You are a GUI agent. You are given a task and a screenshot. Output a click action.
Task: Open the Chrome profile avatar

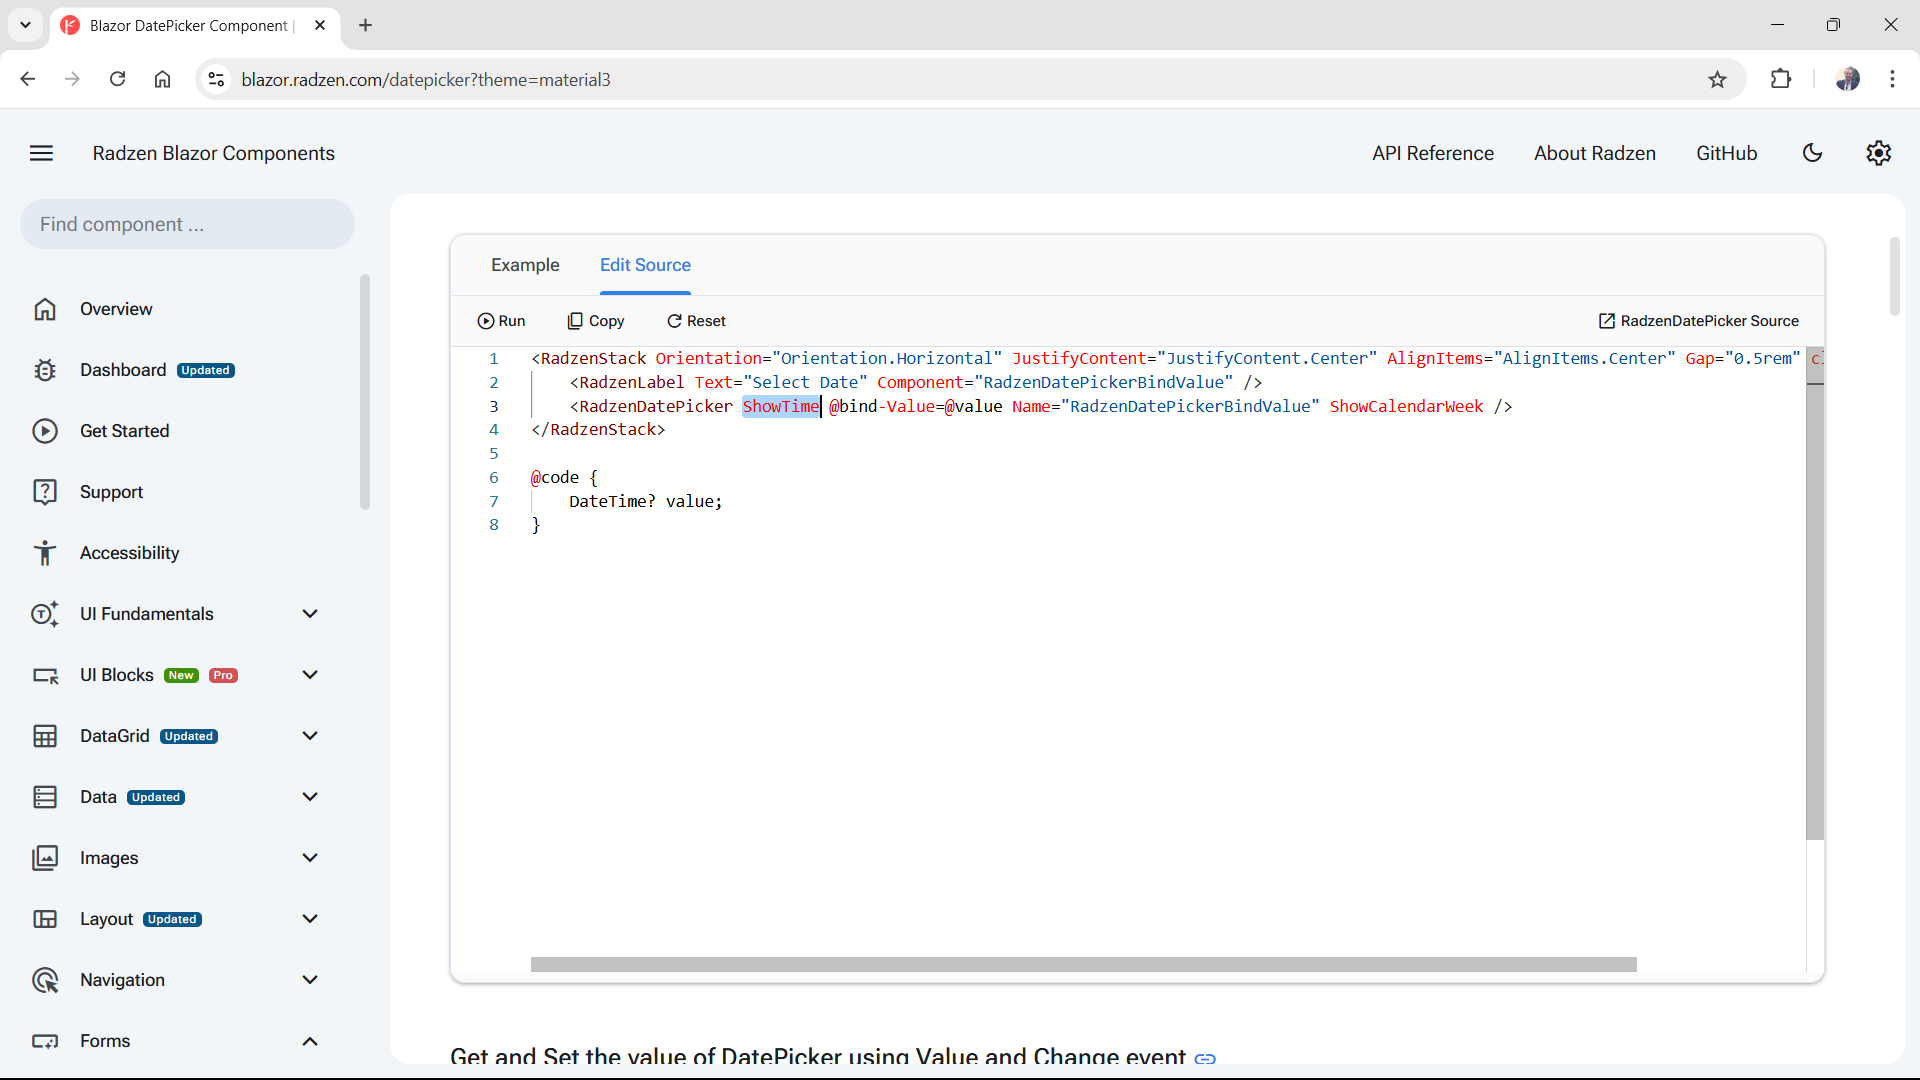1847,79
